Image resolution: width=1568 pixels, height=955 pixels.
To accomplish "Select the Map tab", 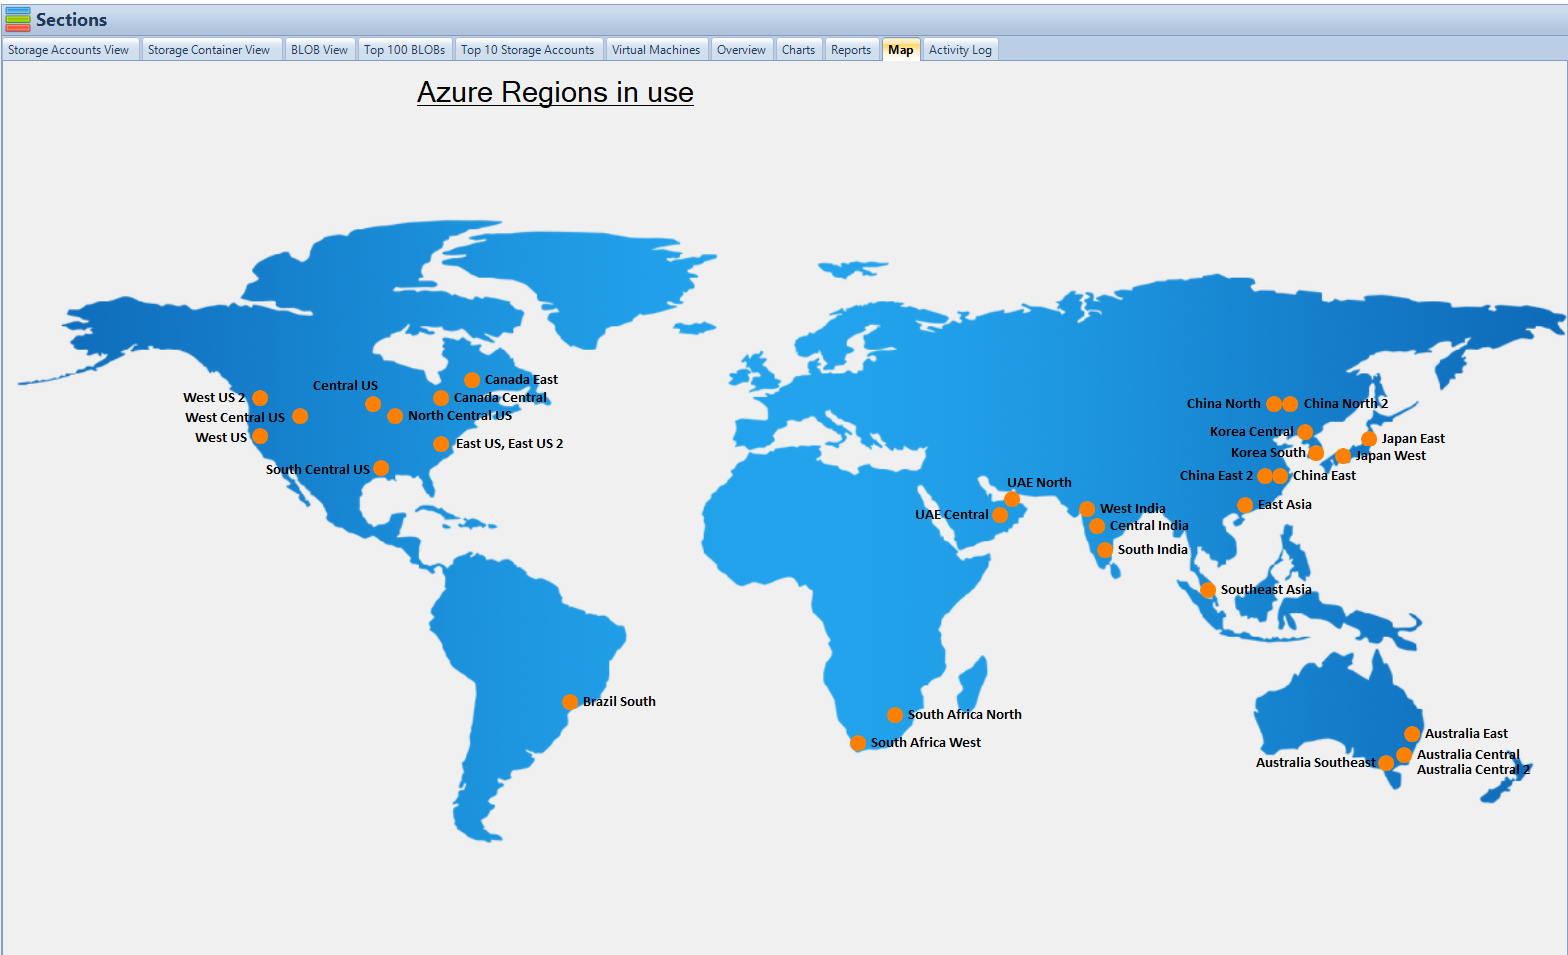I will (900, 50).
